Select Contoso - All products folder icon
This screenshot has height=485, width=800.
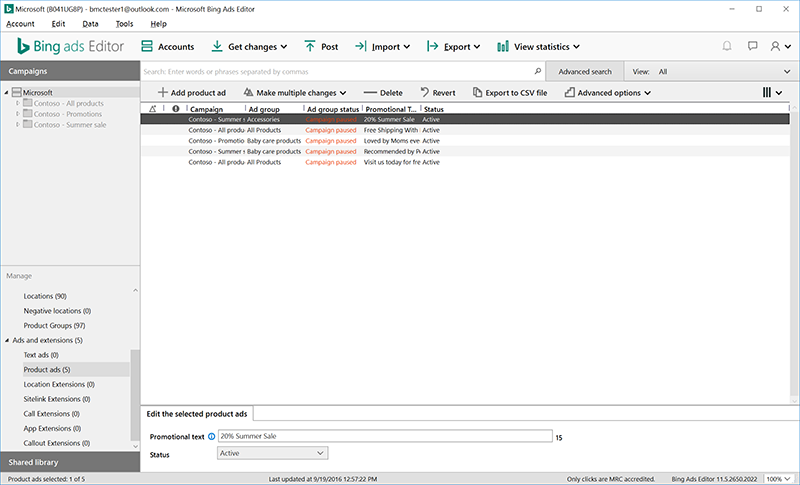click(x=28, y=103)
